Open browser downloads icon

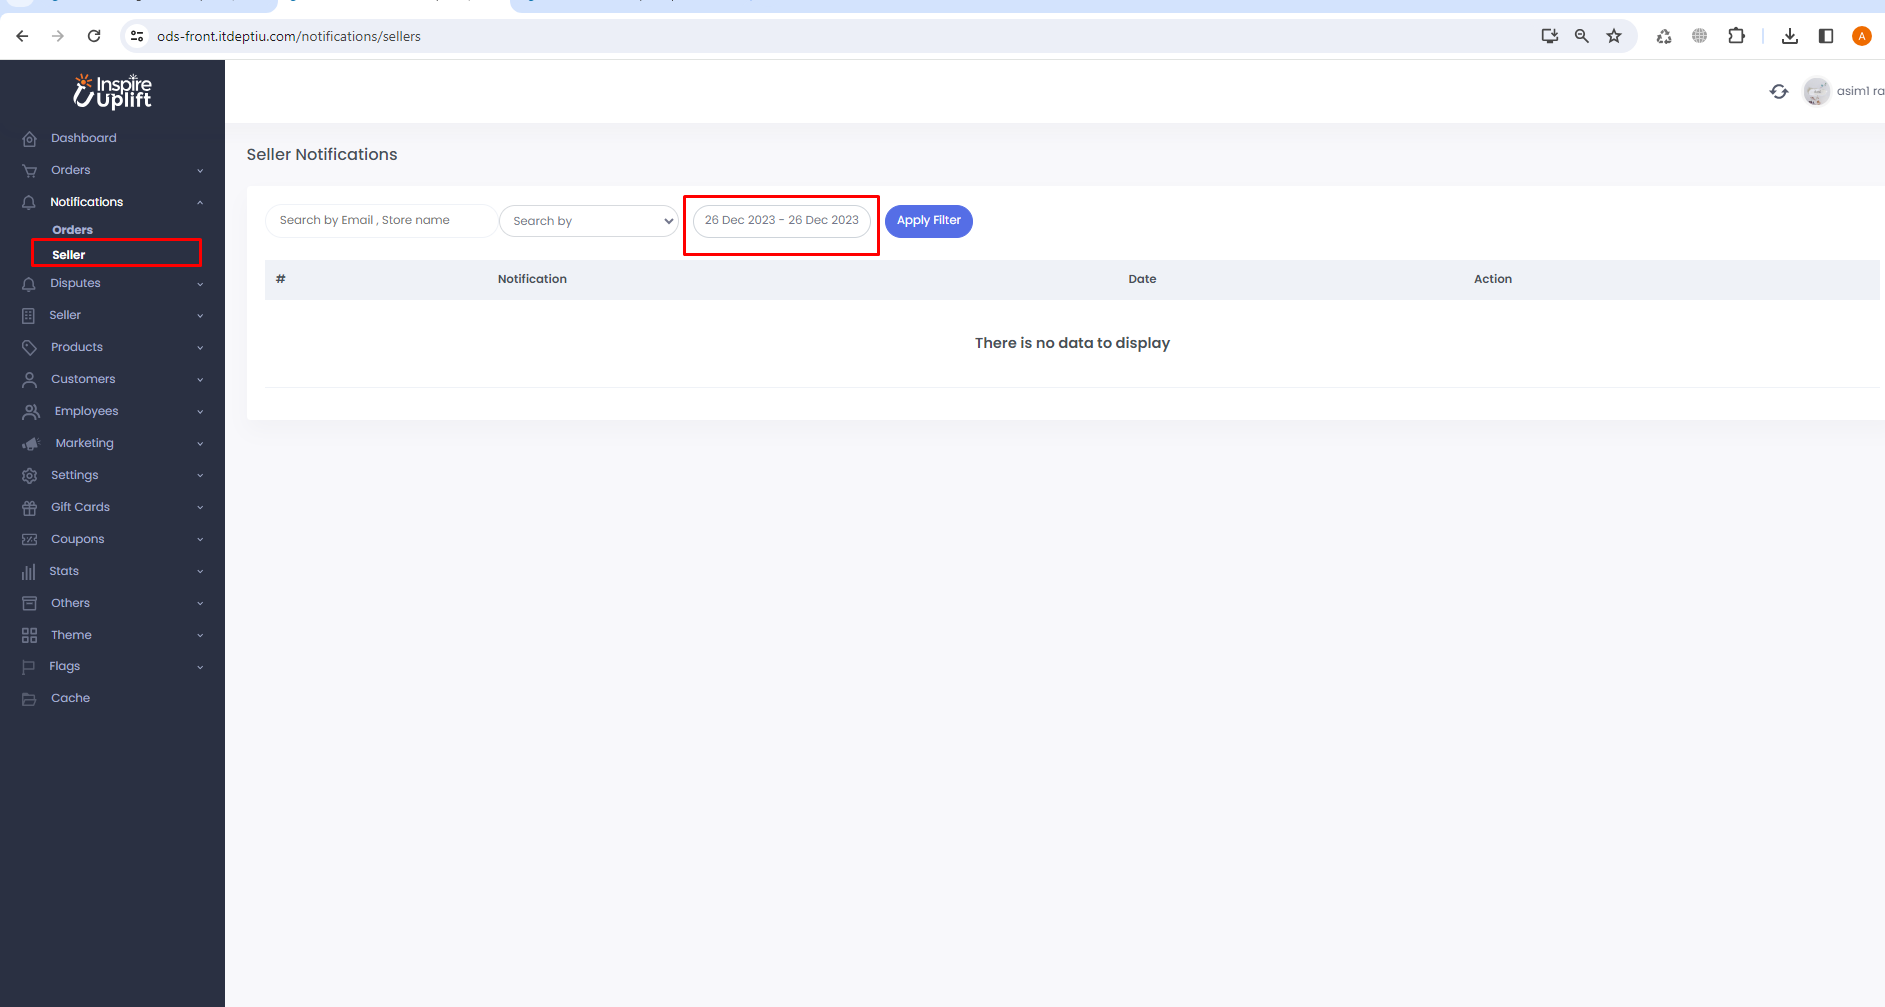point(1790,36)
